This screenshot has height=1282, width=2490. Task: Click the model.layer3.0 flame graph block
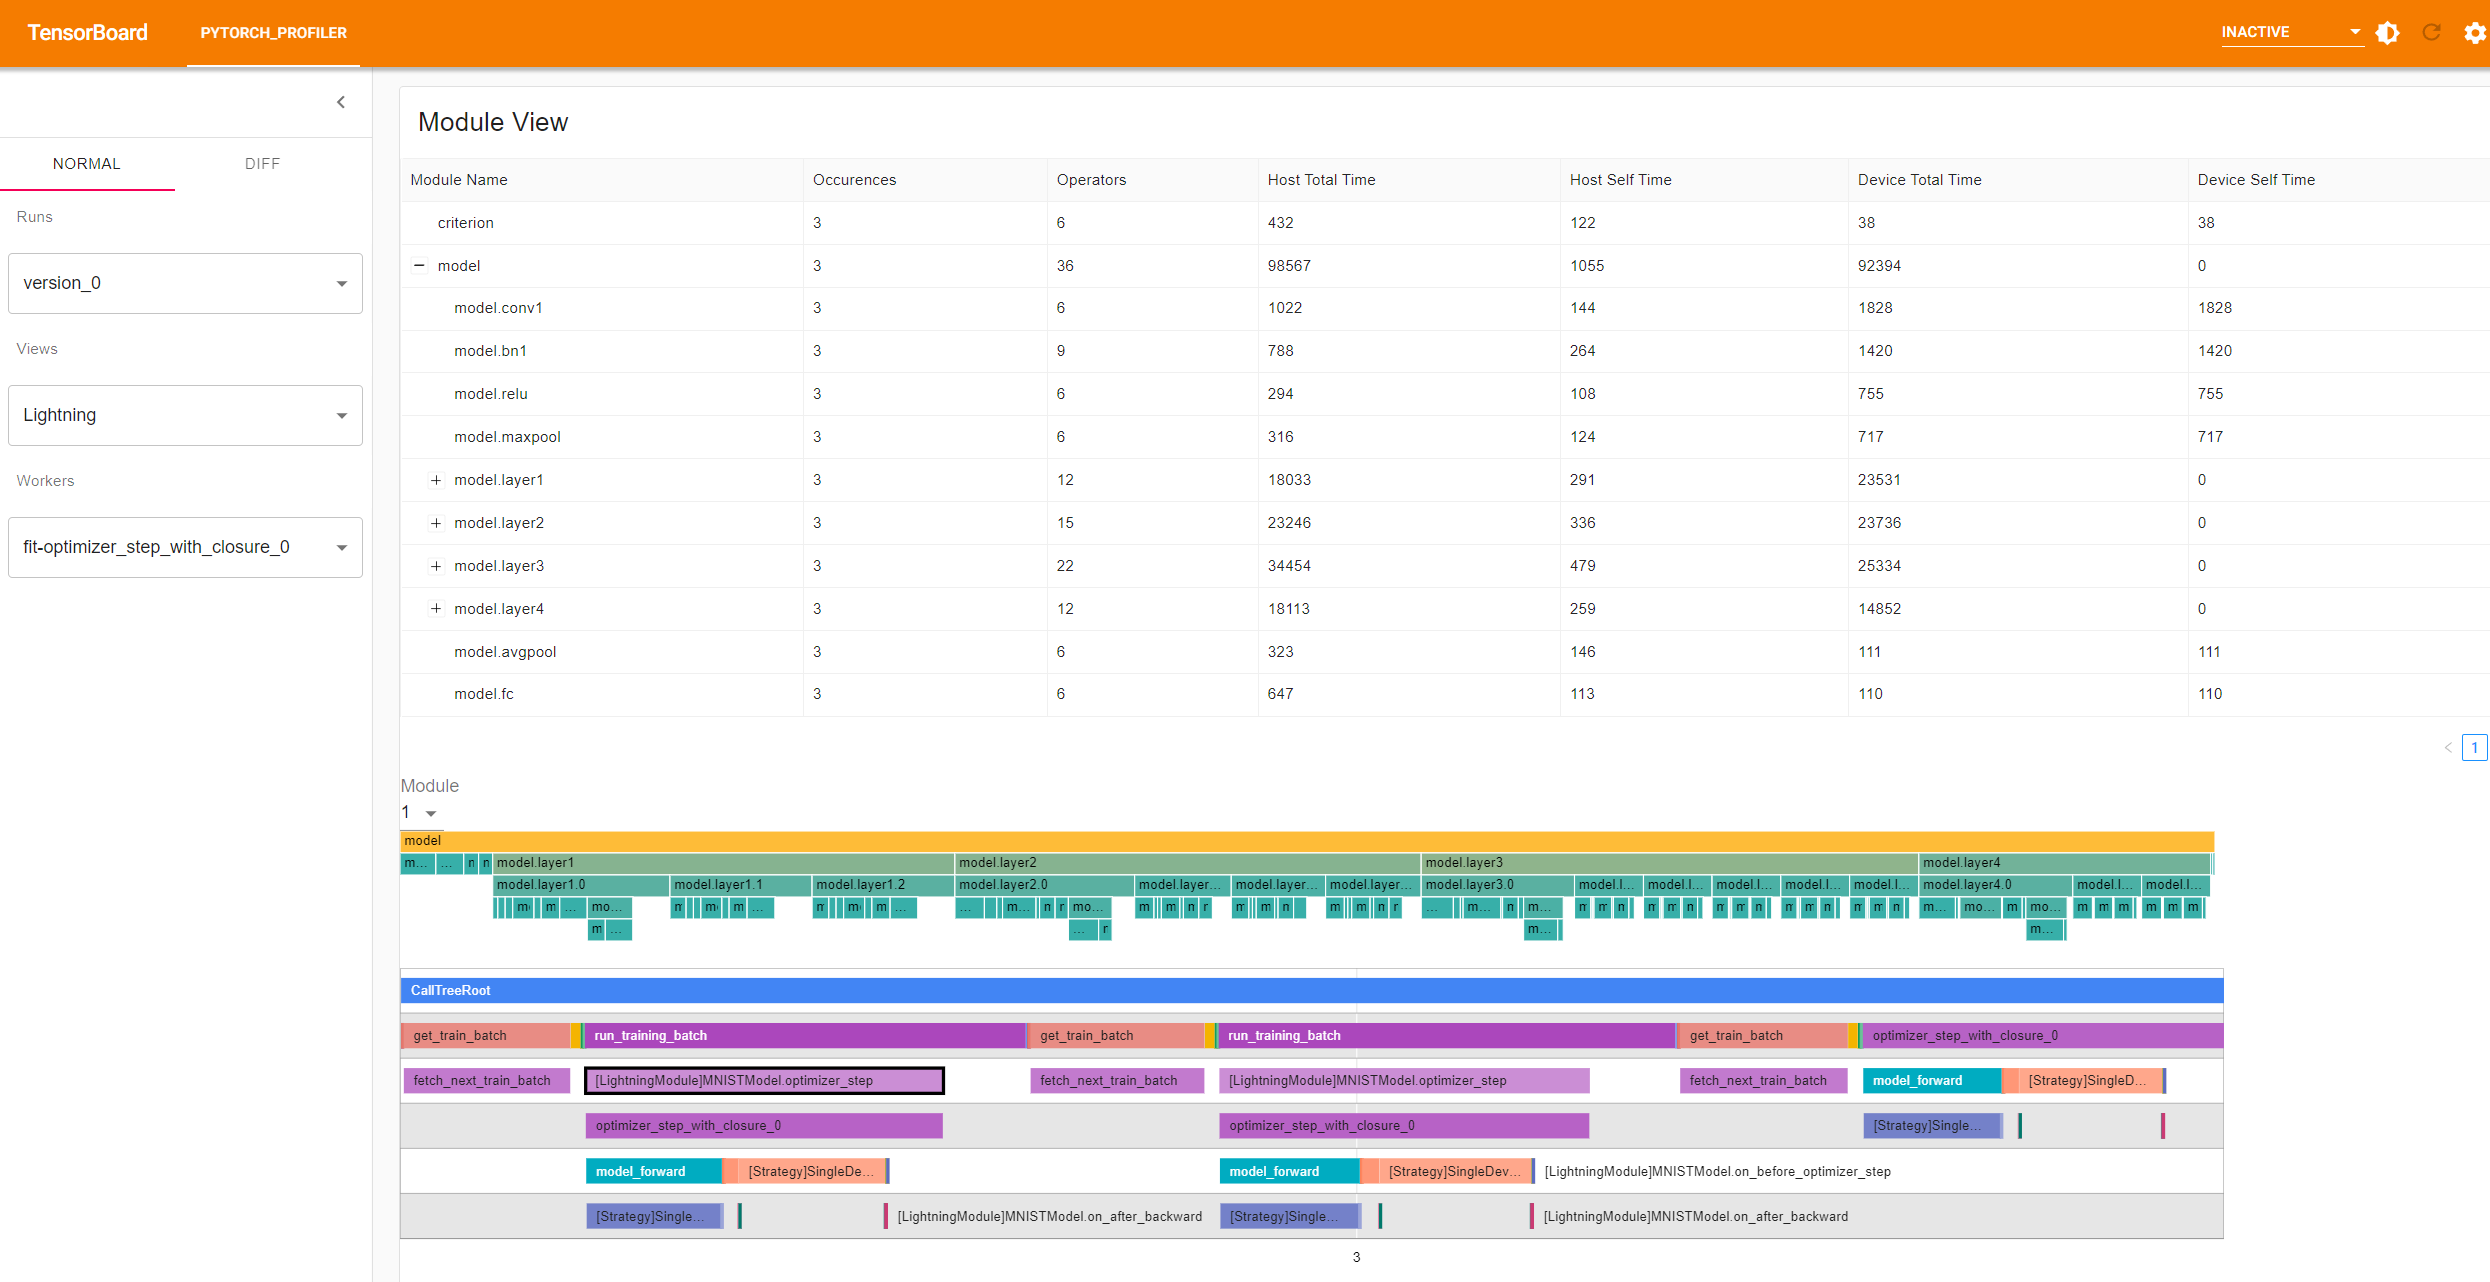pyautogui.click(x=1497, y=885)
